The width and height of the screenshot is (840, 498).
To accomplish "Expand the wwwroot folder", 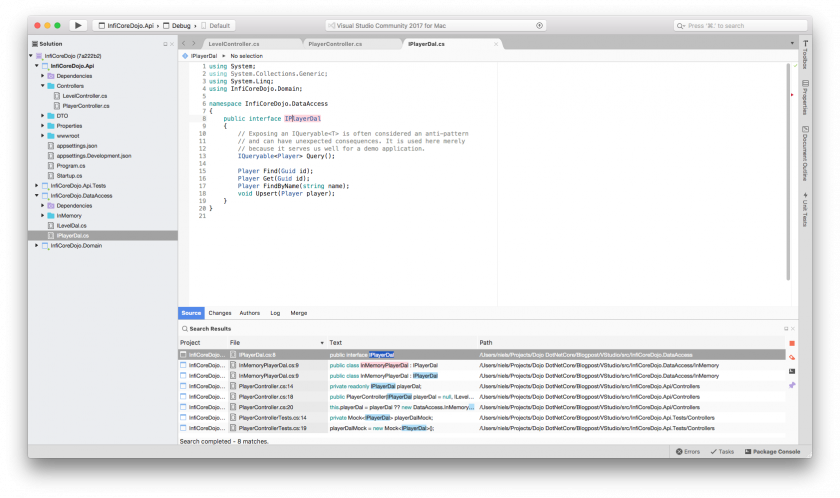I will point(42,136).
